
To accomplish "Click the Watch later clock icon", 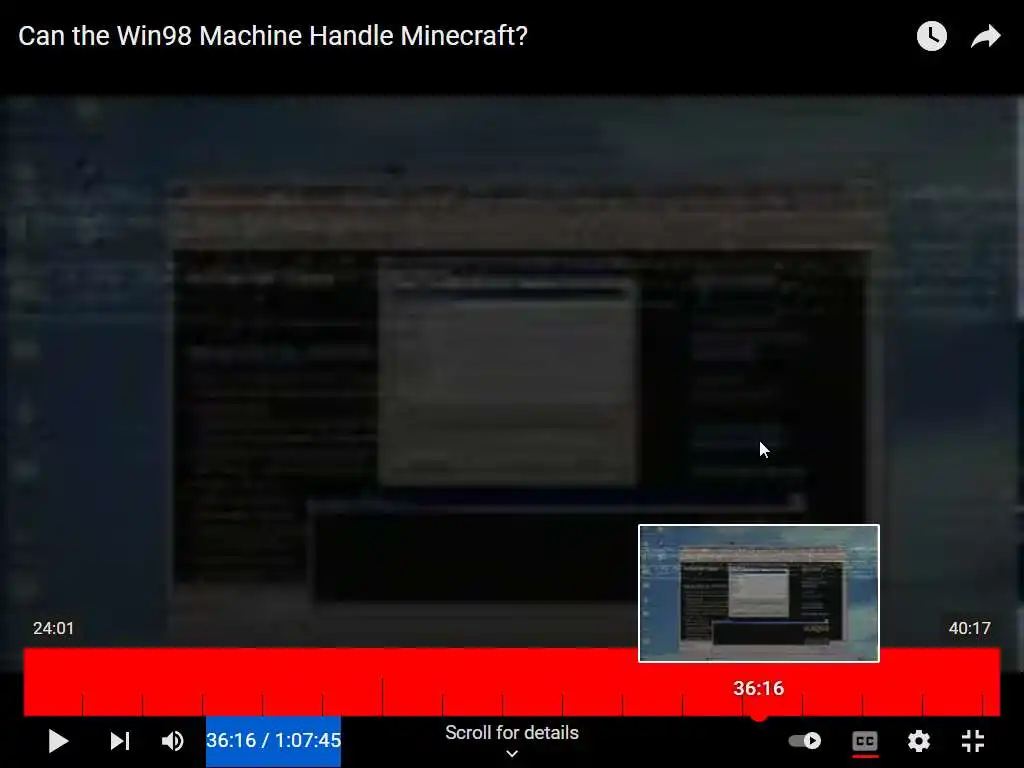I will coord(931,36).
